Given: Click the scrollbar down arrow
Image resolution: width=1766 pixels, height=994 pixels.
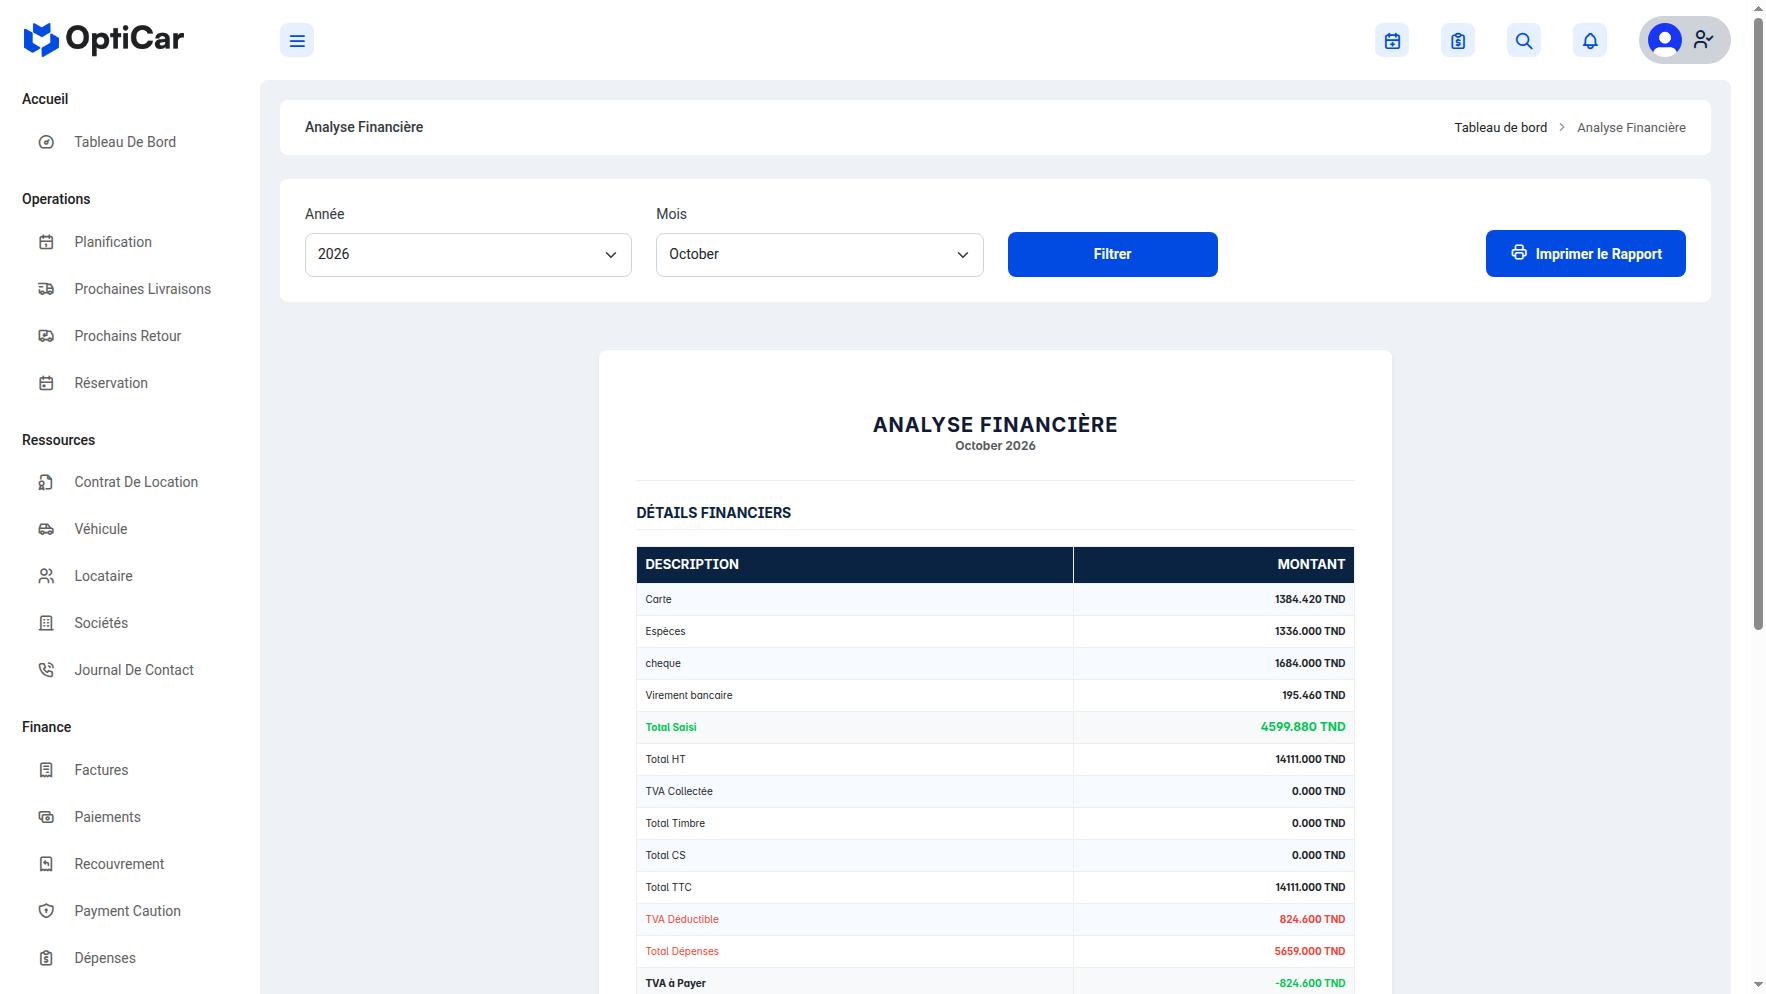Looking at the screenshot, I should click(x=1758, y=985).
